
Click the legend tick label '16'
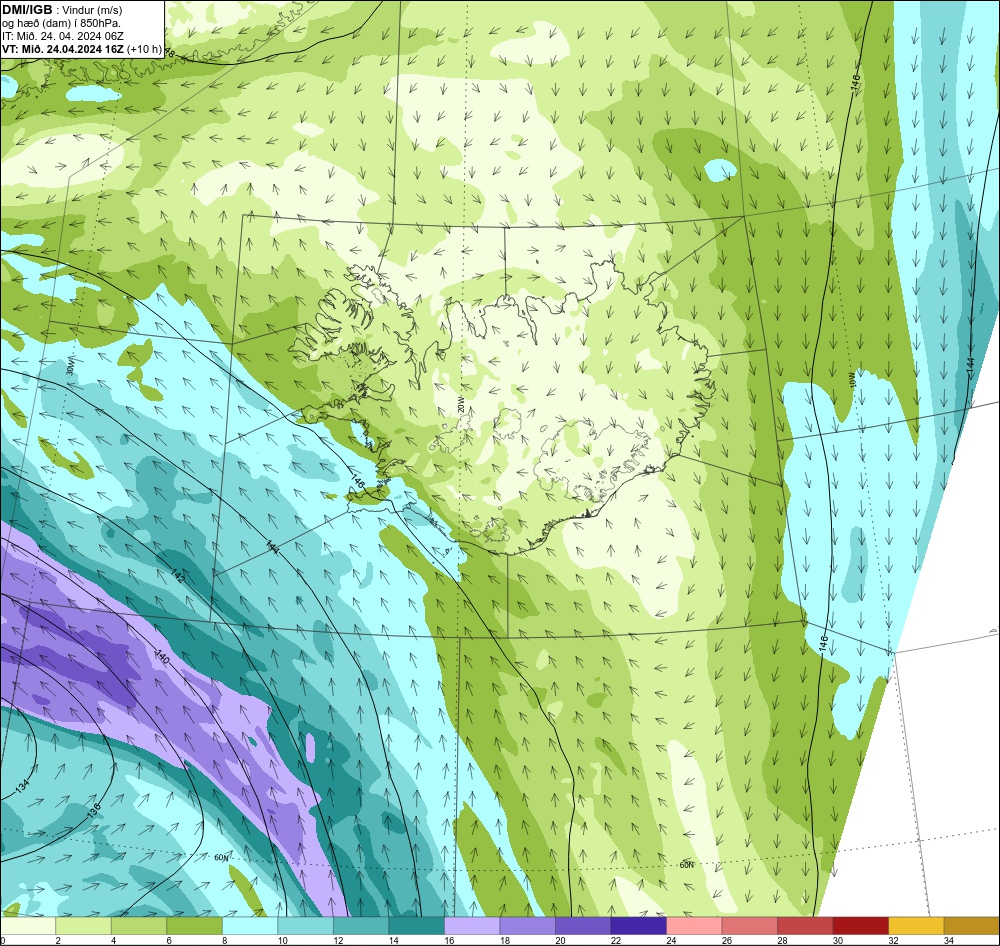(449, 940)
